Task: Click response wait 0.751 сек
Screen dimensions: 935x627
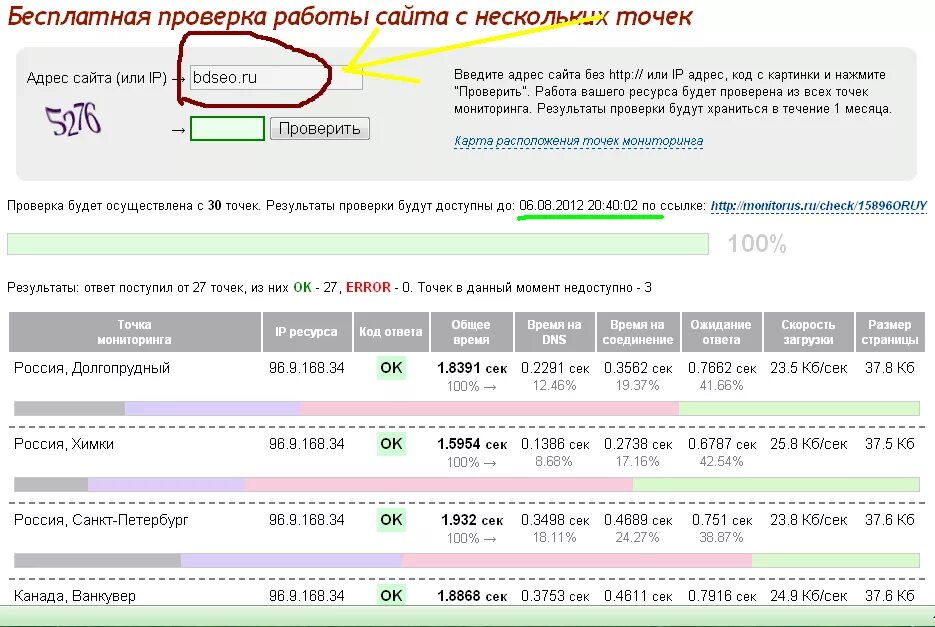Action: (722, 520)
